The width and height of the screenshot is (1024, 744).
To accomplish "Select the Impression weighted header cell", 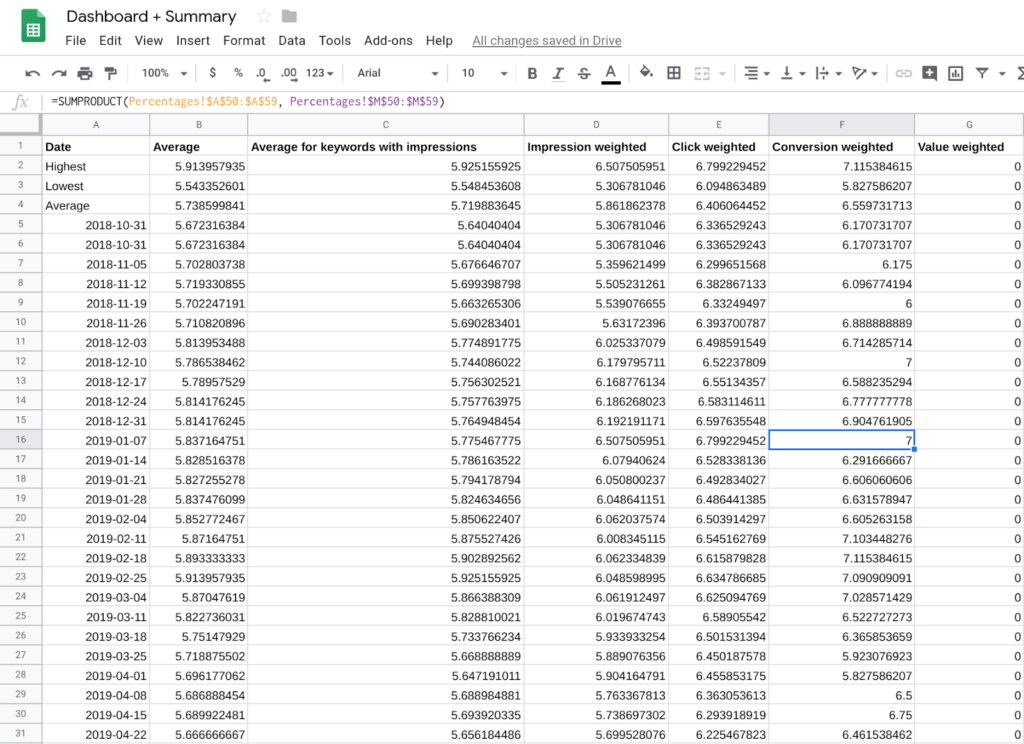I will point(596,146).
